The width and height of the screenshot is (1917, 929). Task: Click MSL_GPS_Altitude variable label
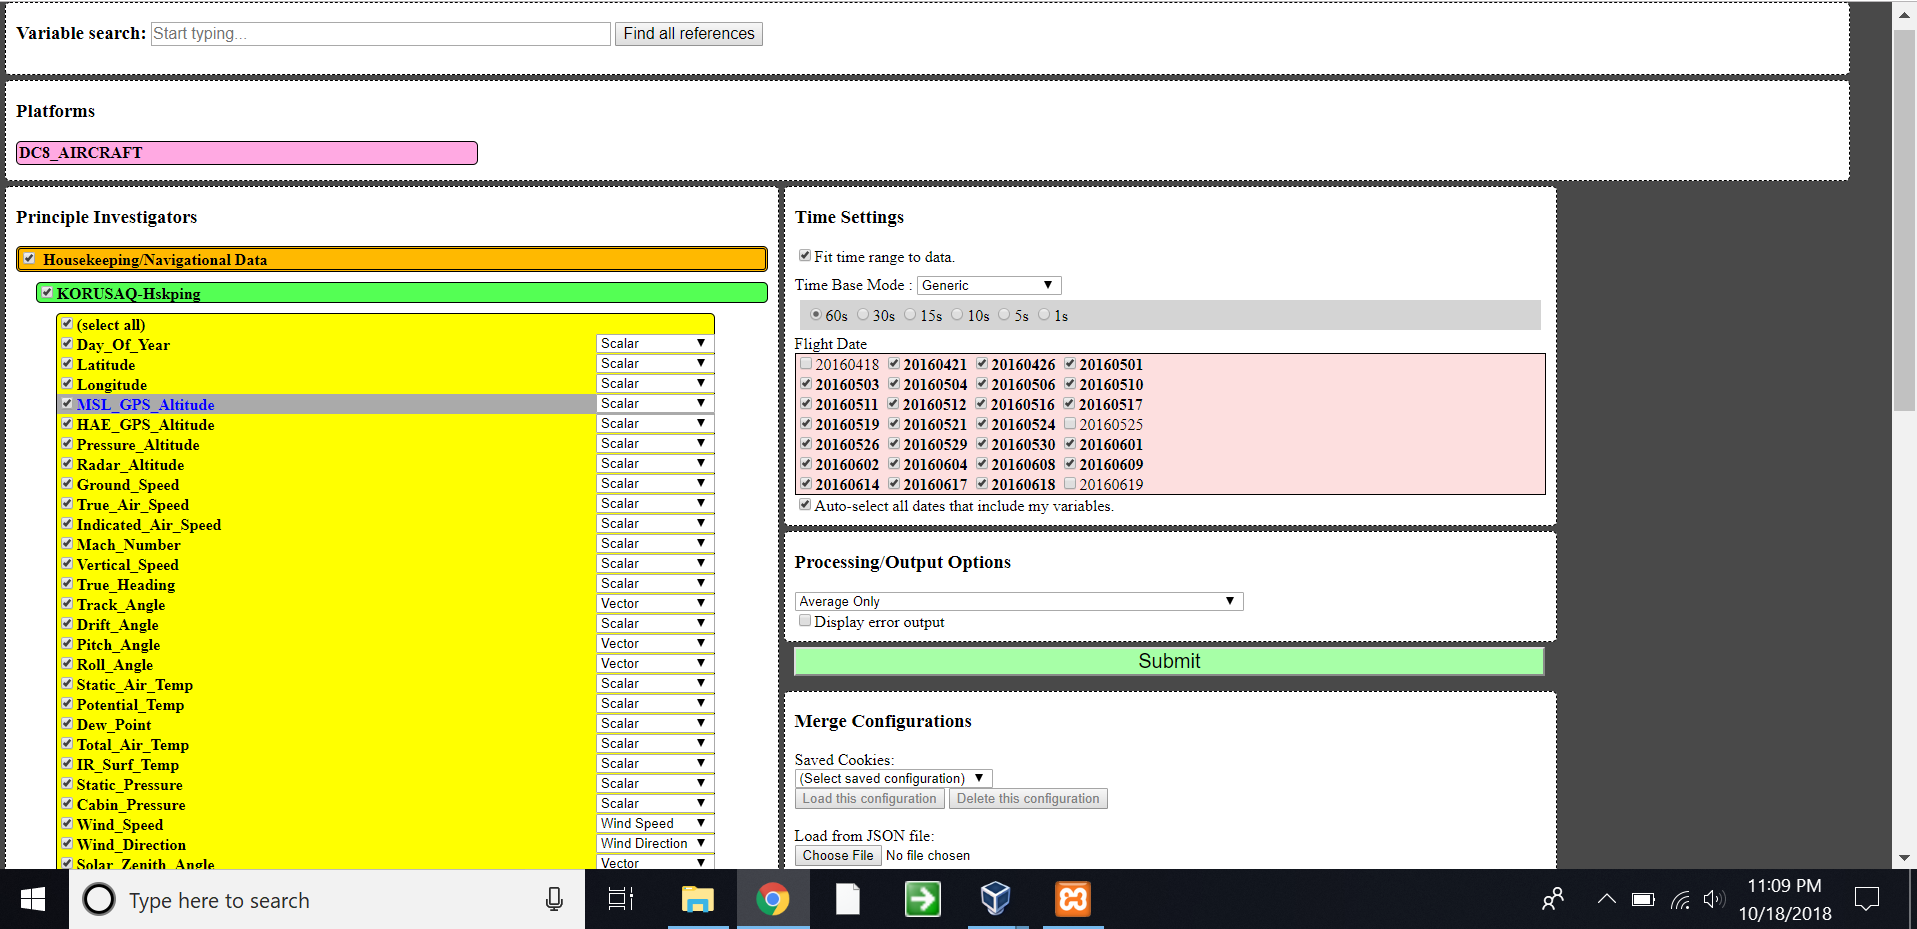[145, 405]
